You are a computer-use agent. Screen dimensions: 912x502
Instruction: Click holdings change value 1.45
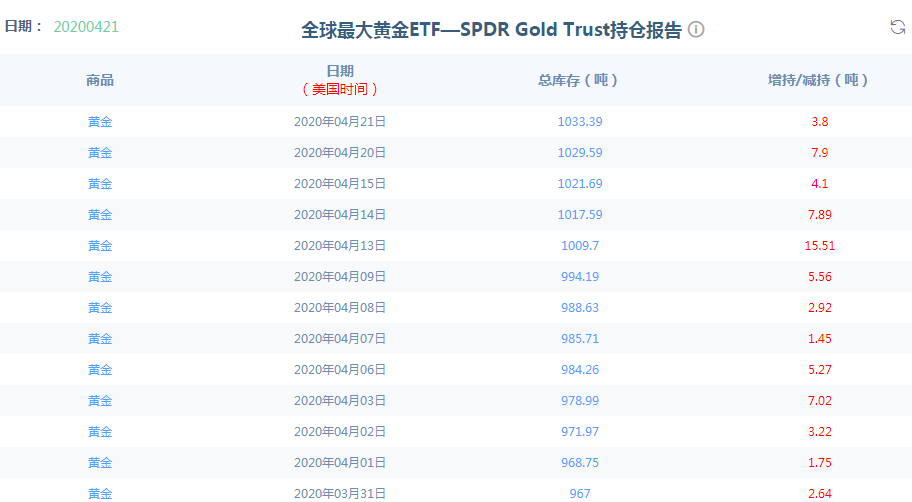click(x=820, y=339)
